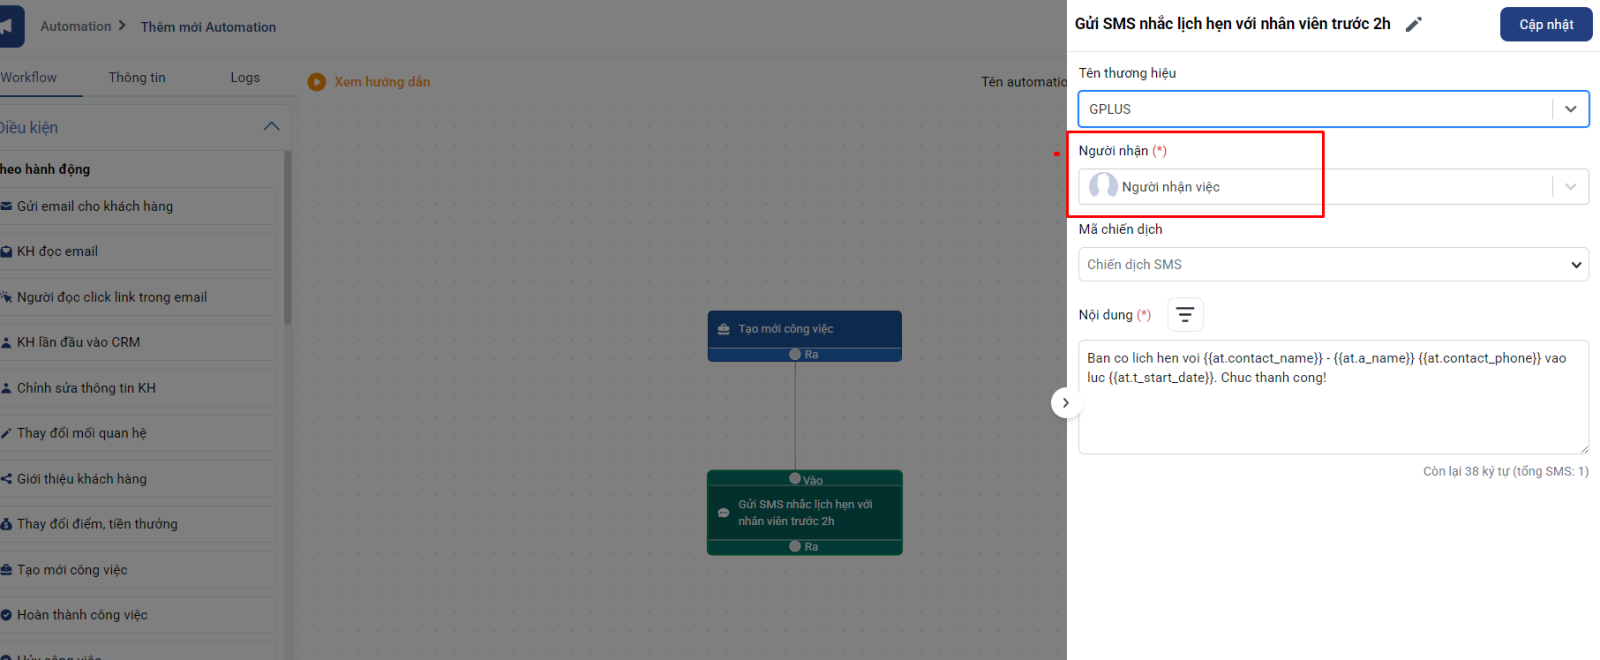This screenshot has height=660, width=1600.
Task: Collapse the Điều kiện section
Action: click(x=271, y=127)
